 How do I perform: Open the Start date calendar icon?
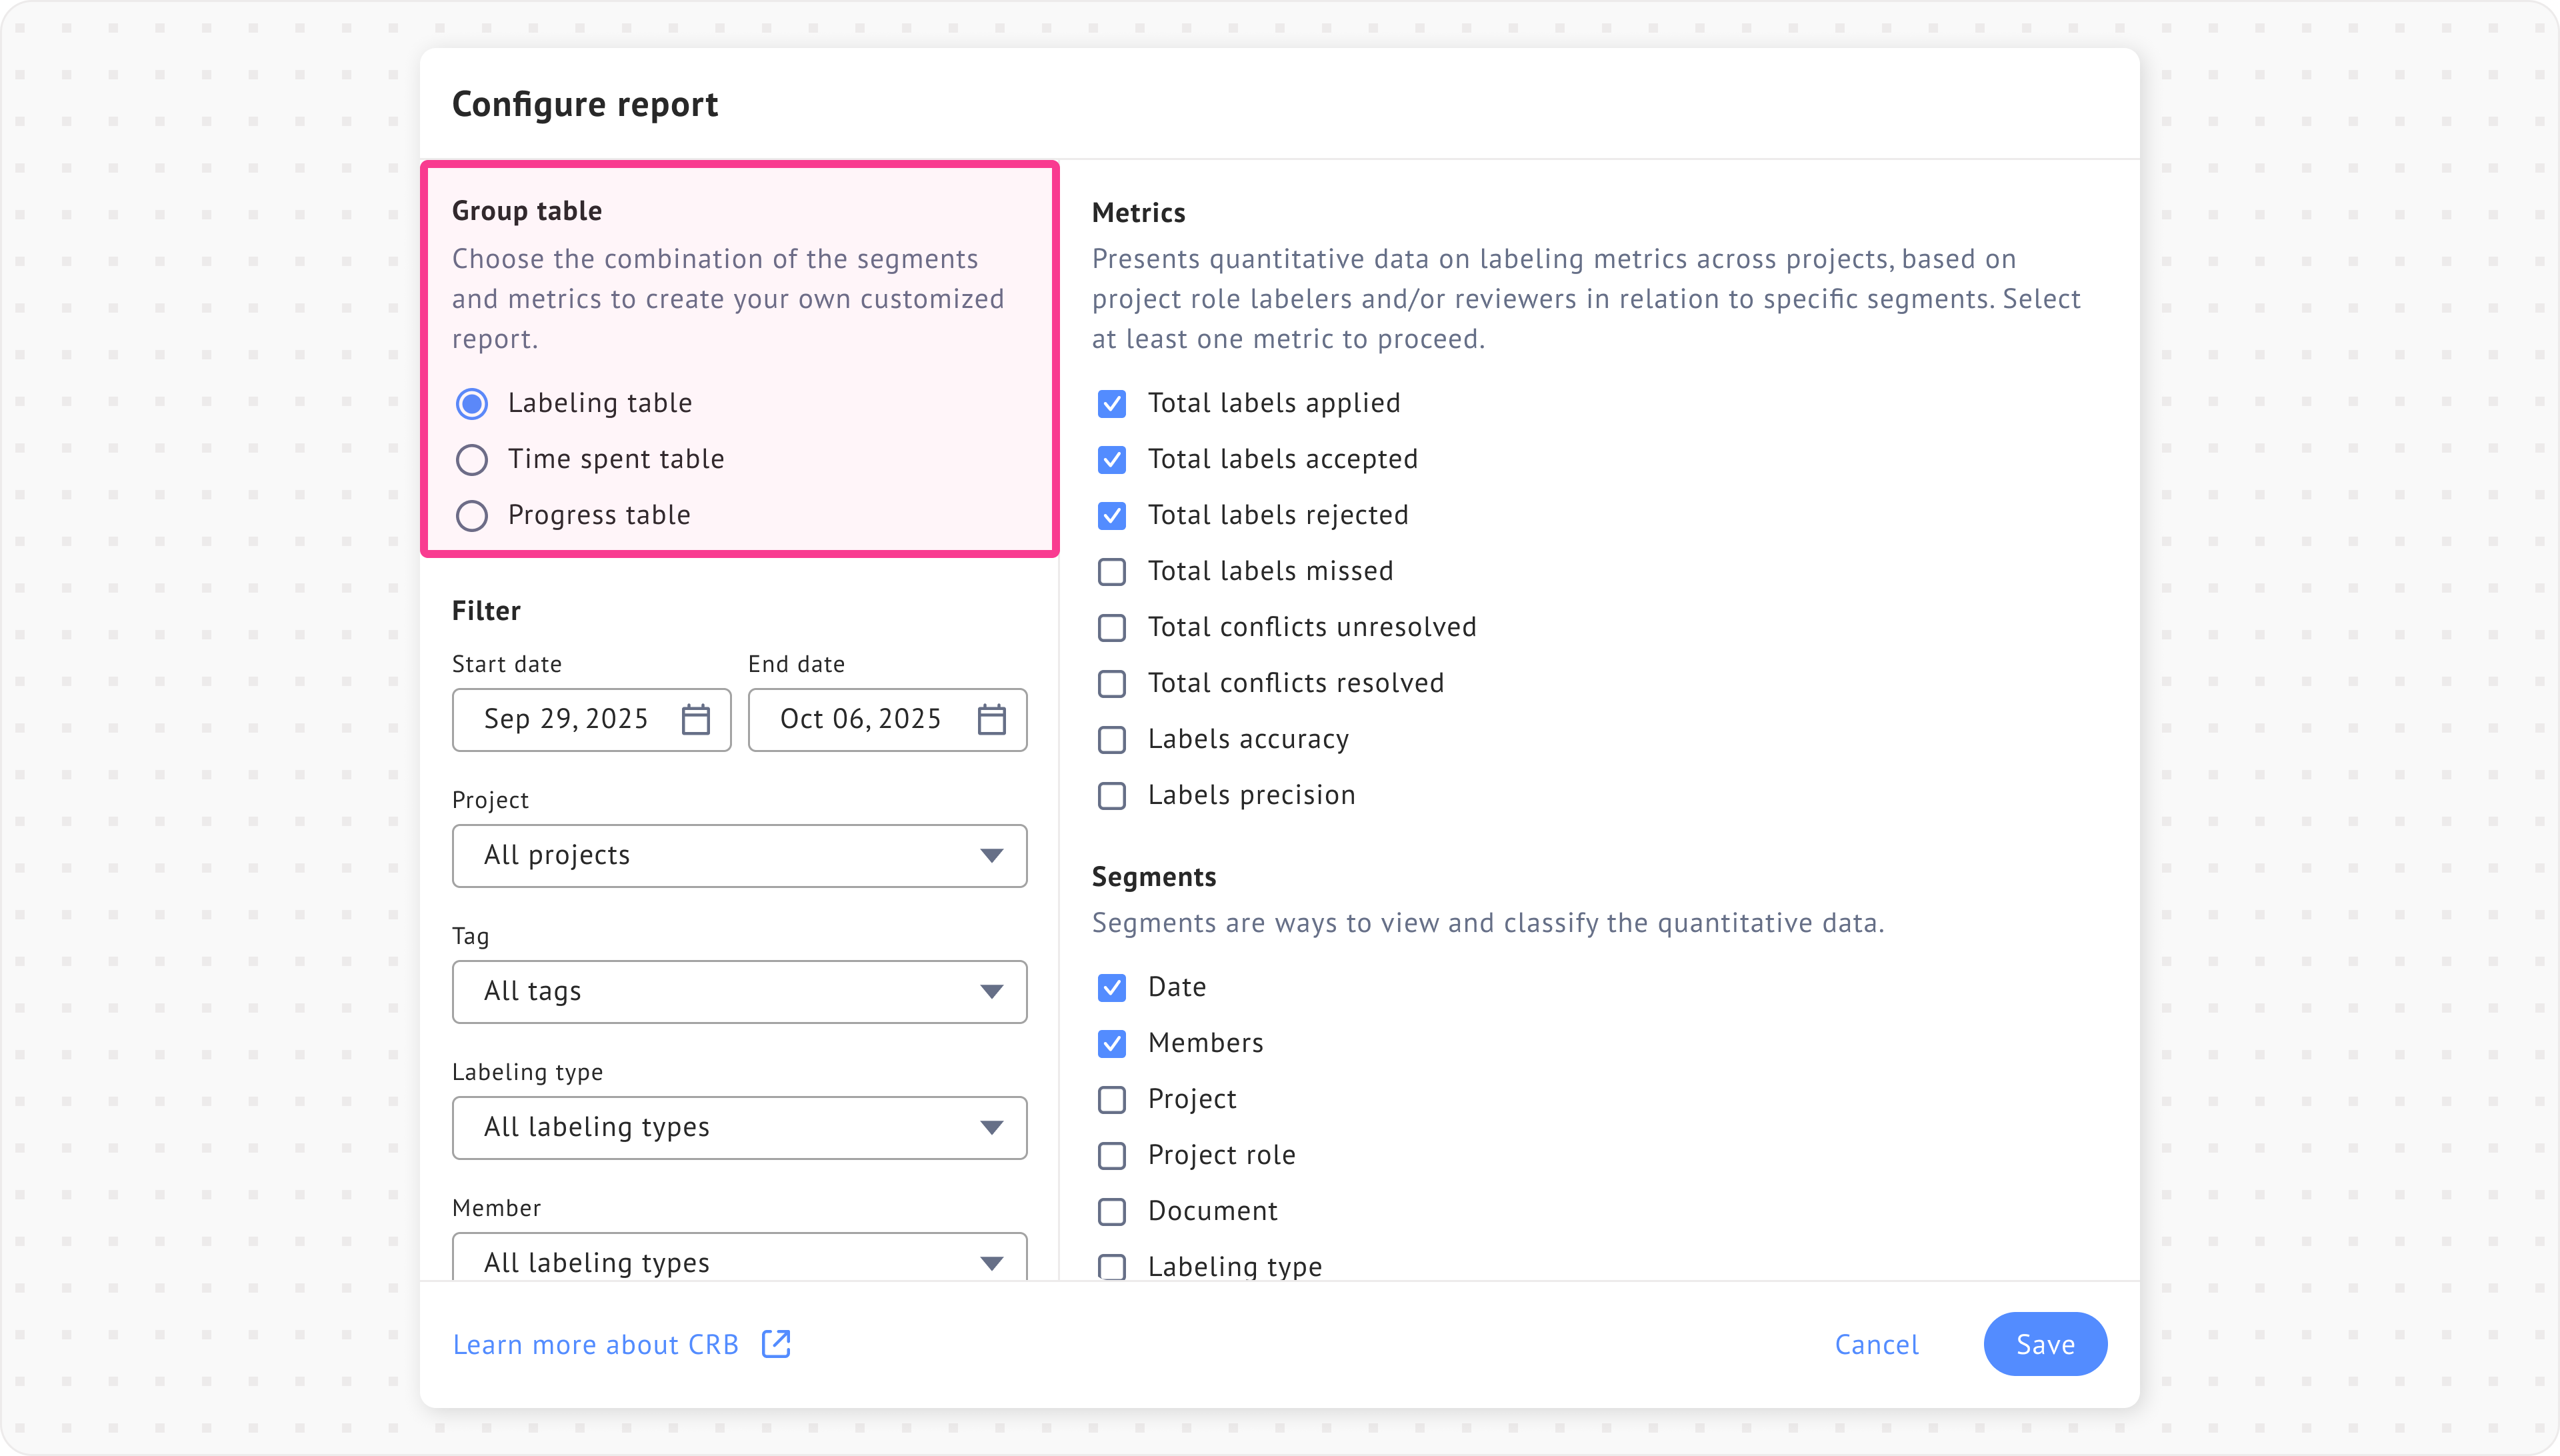(x=695, y=719)
